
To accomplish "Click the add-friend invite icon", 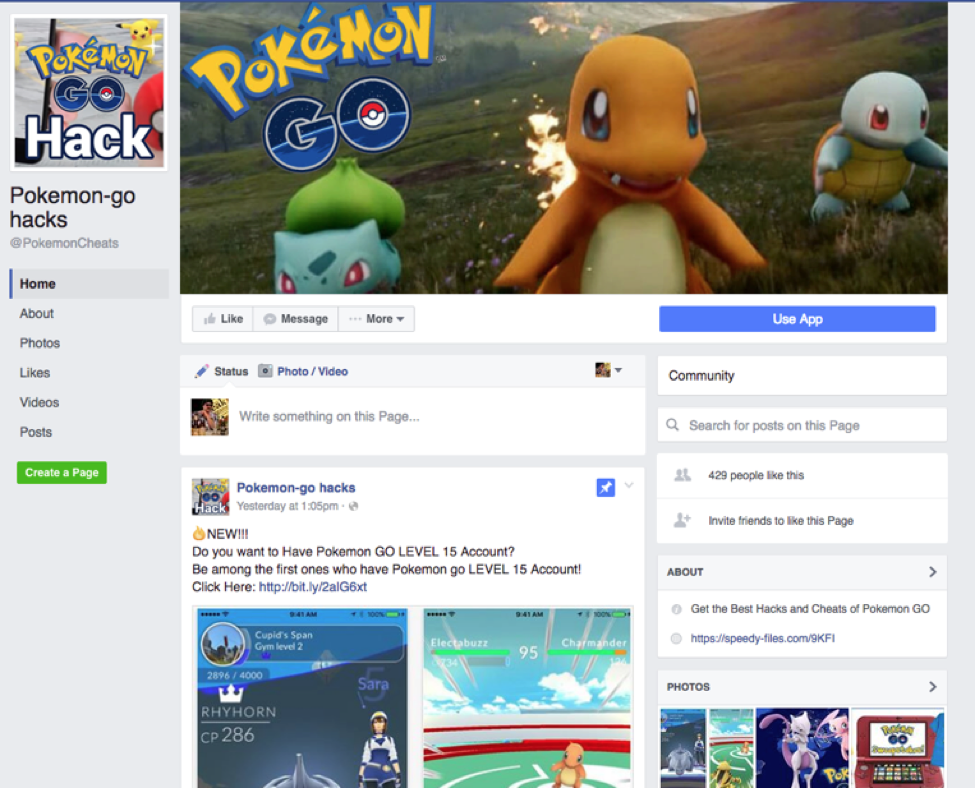I will click(682, 520).
